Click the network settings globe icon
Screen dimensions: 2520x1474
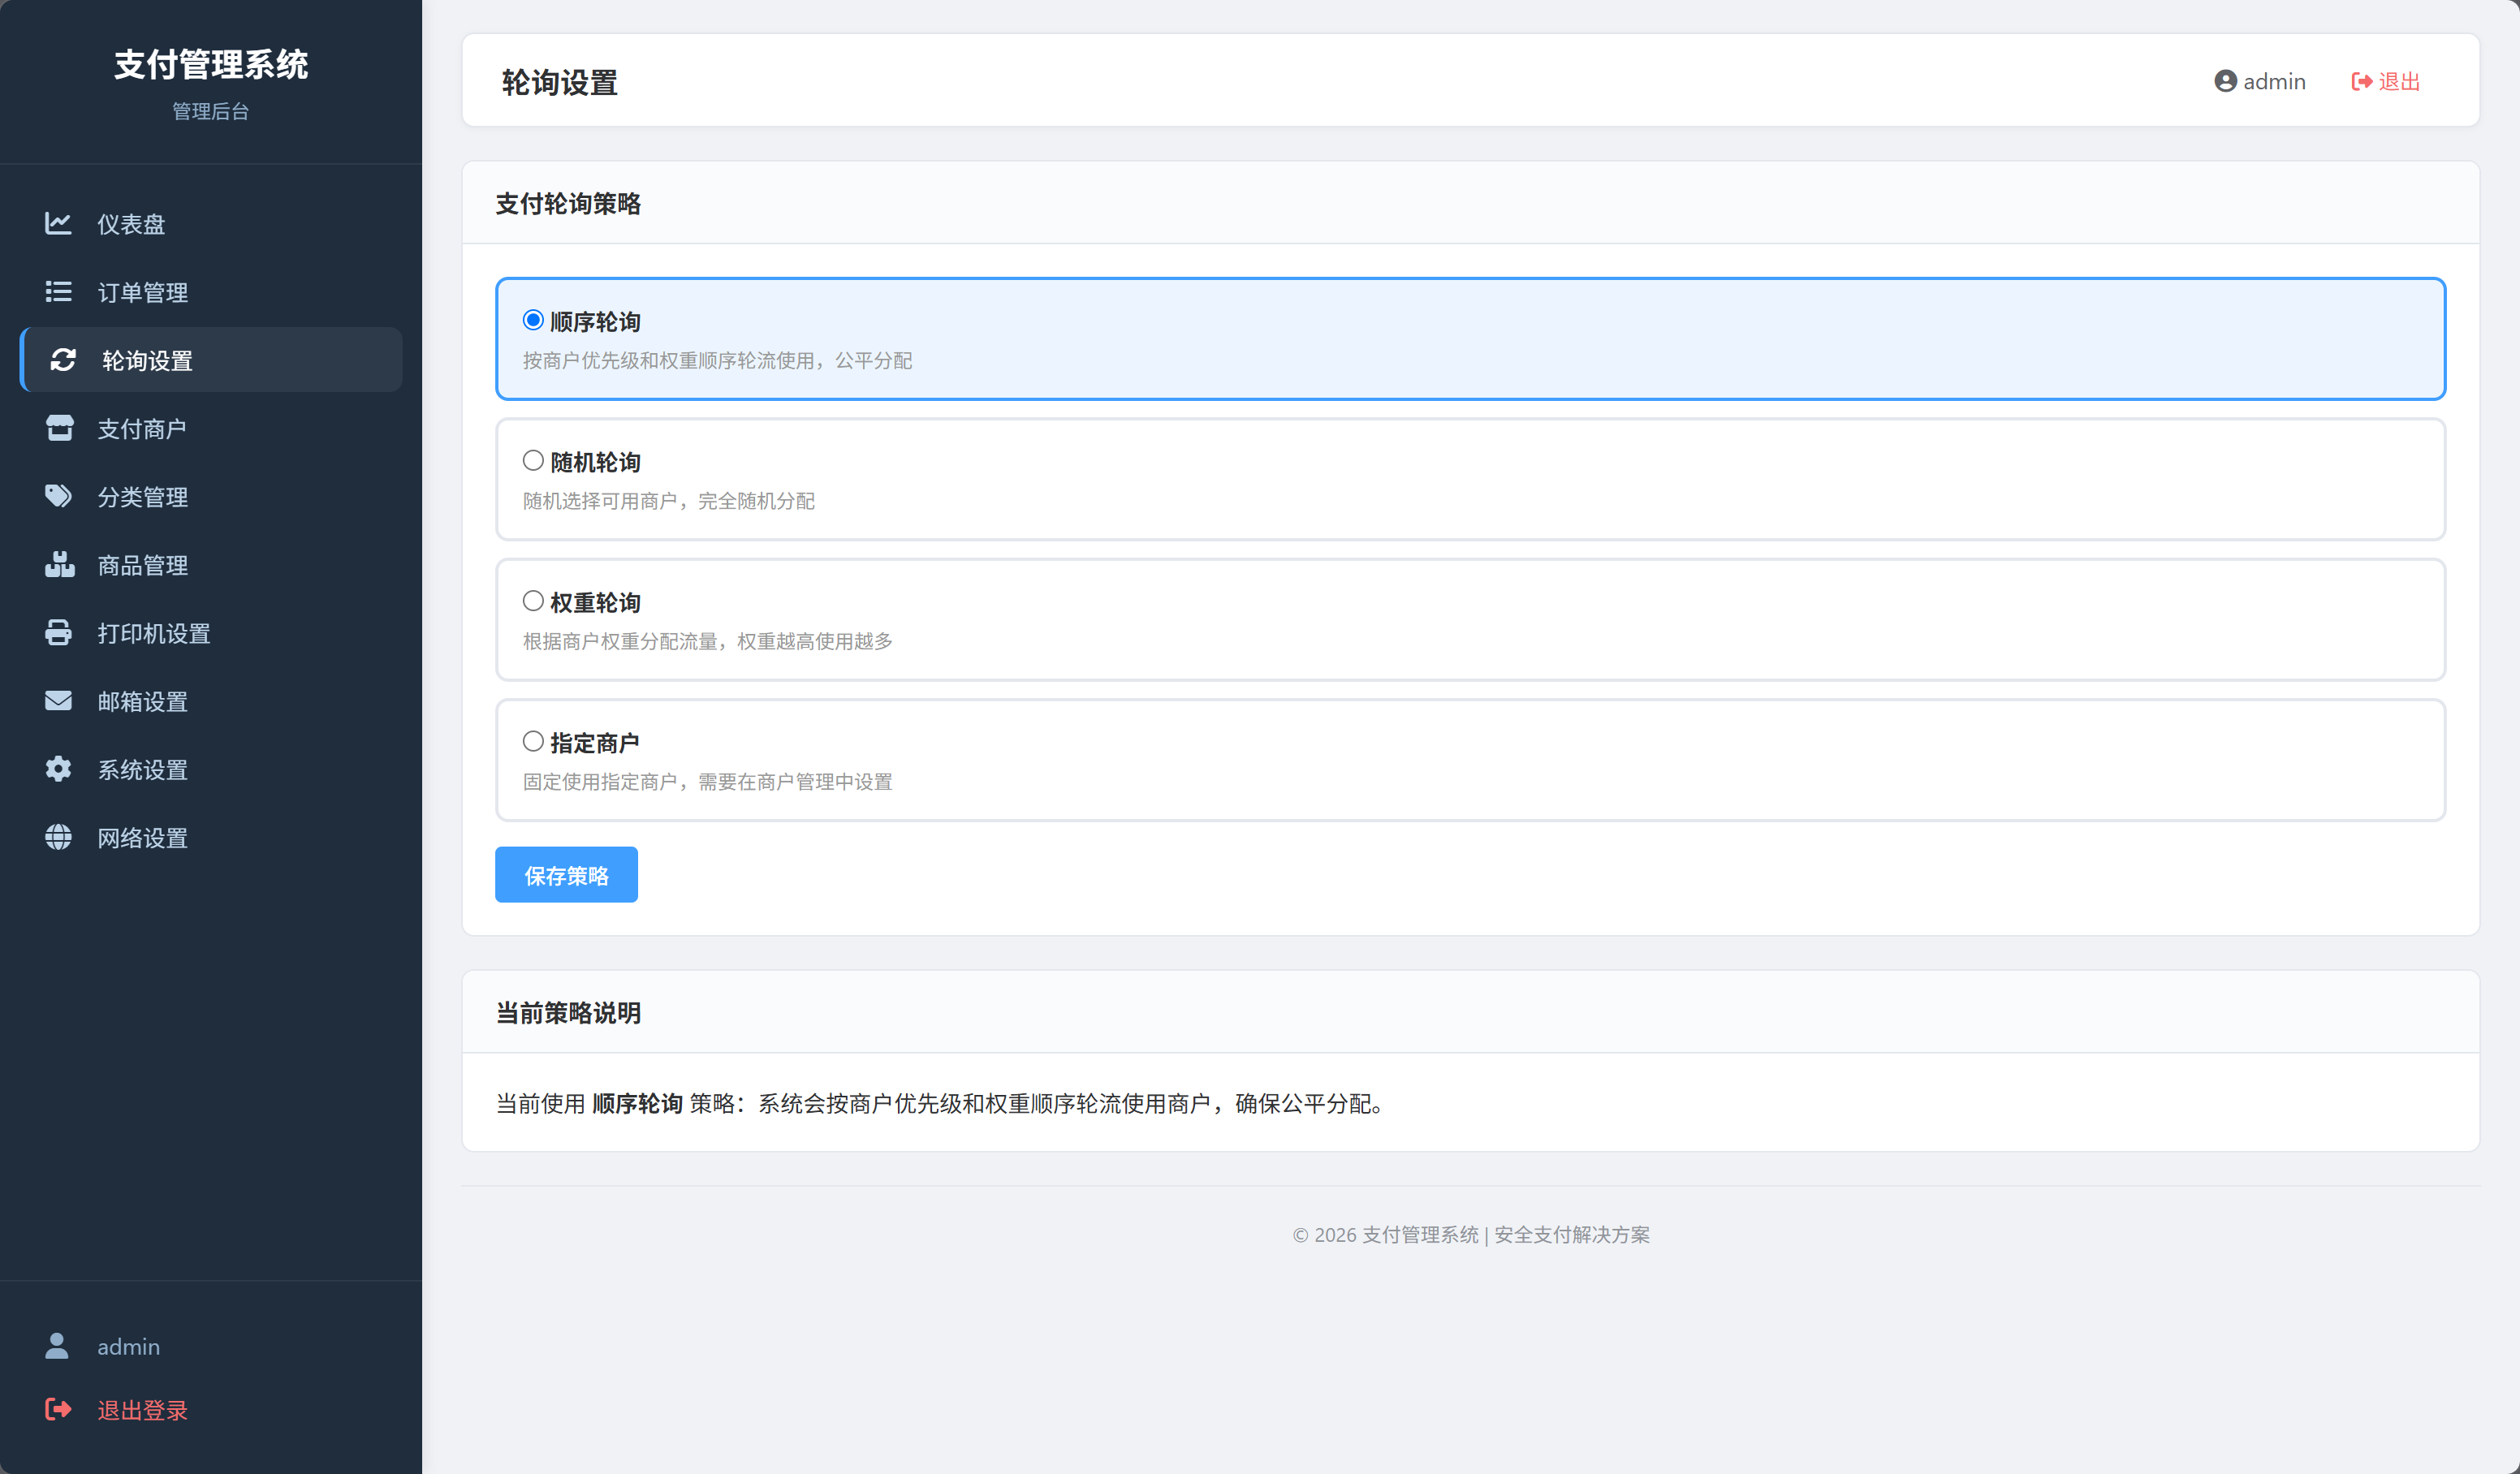(58, 837)
